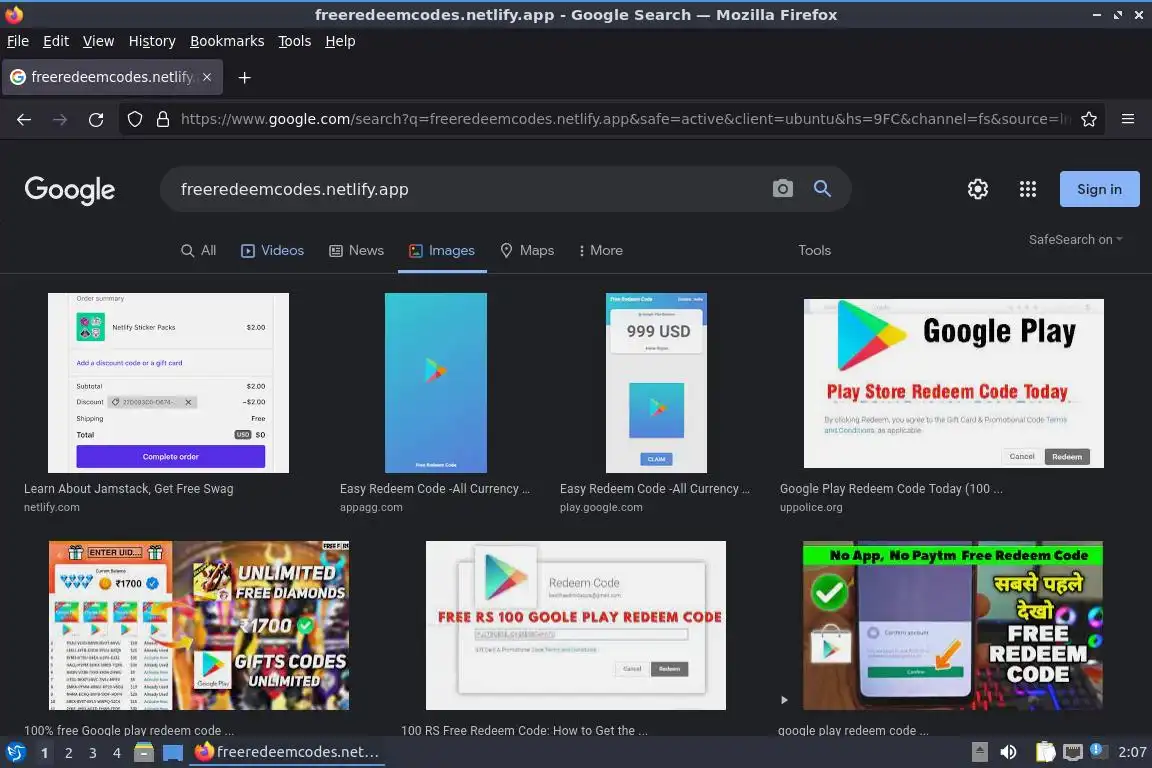Image resolution: width=1152 pixels, height=768 pixels.
Task: Click the play.google.com source link
Action: (x=601, y=507)
